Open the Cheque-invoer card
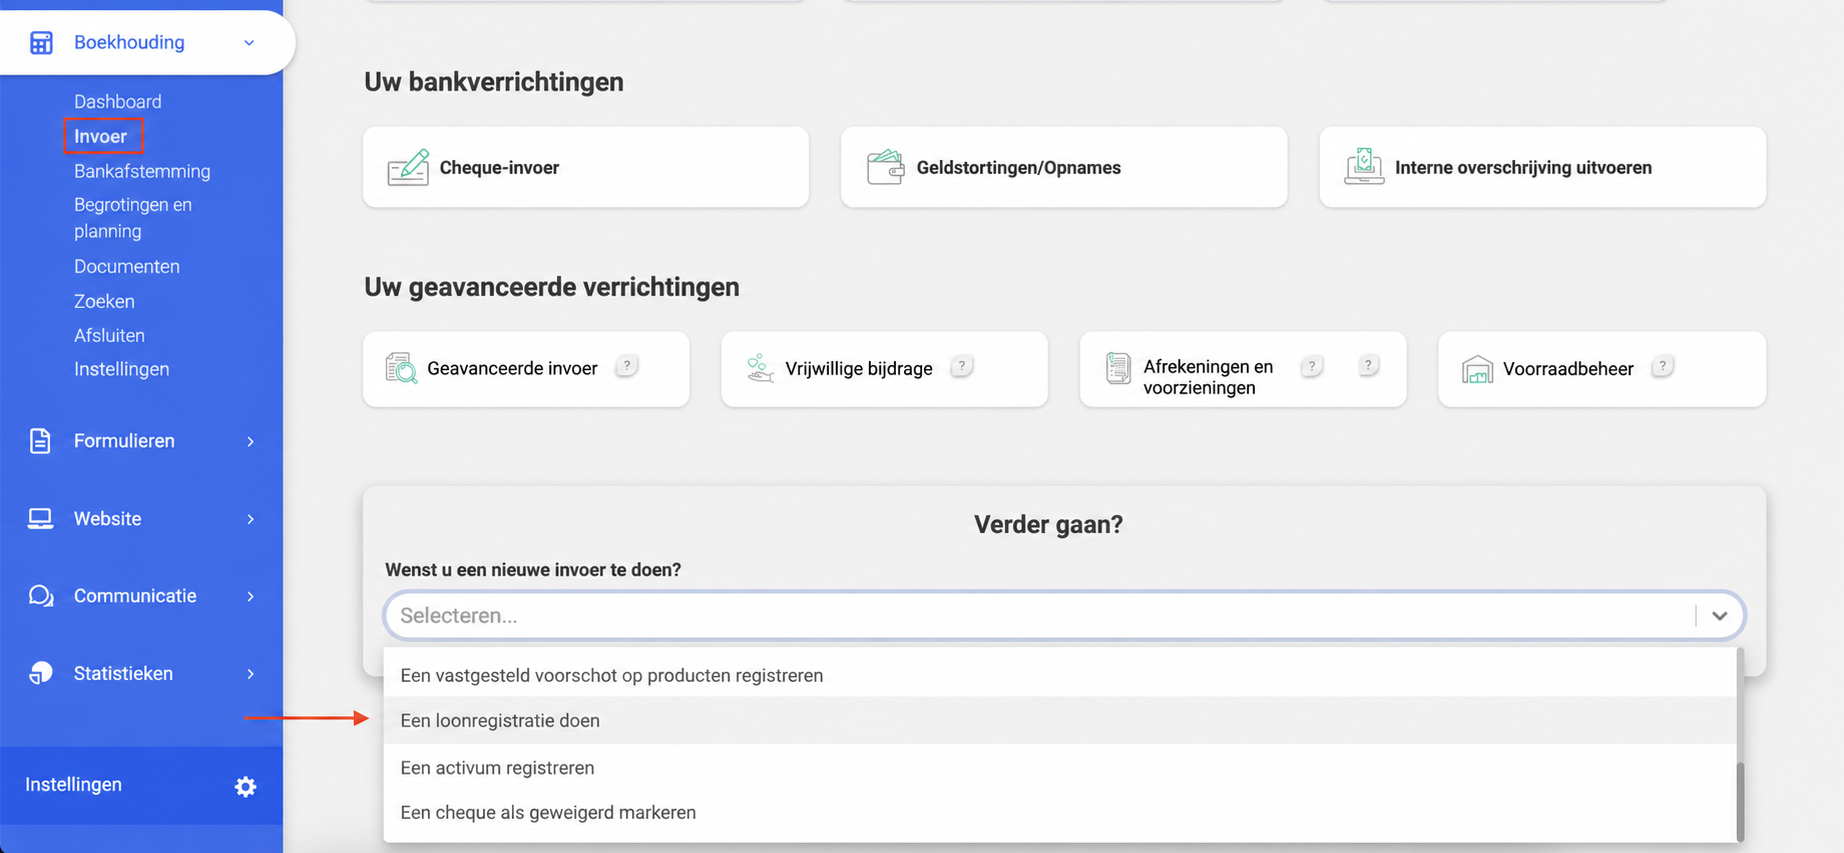 (586, 167)
